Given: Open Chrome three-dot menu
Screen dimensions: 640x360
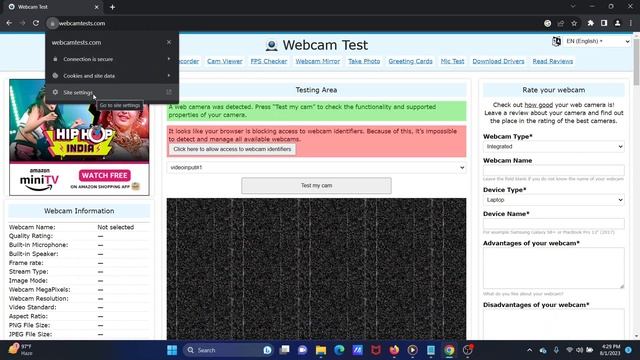Looking at the screenshot, I should click(631, 23).
